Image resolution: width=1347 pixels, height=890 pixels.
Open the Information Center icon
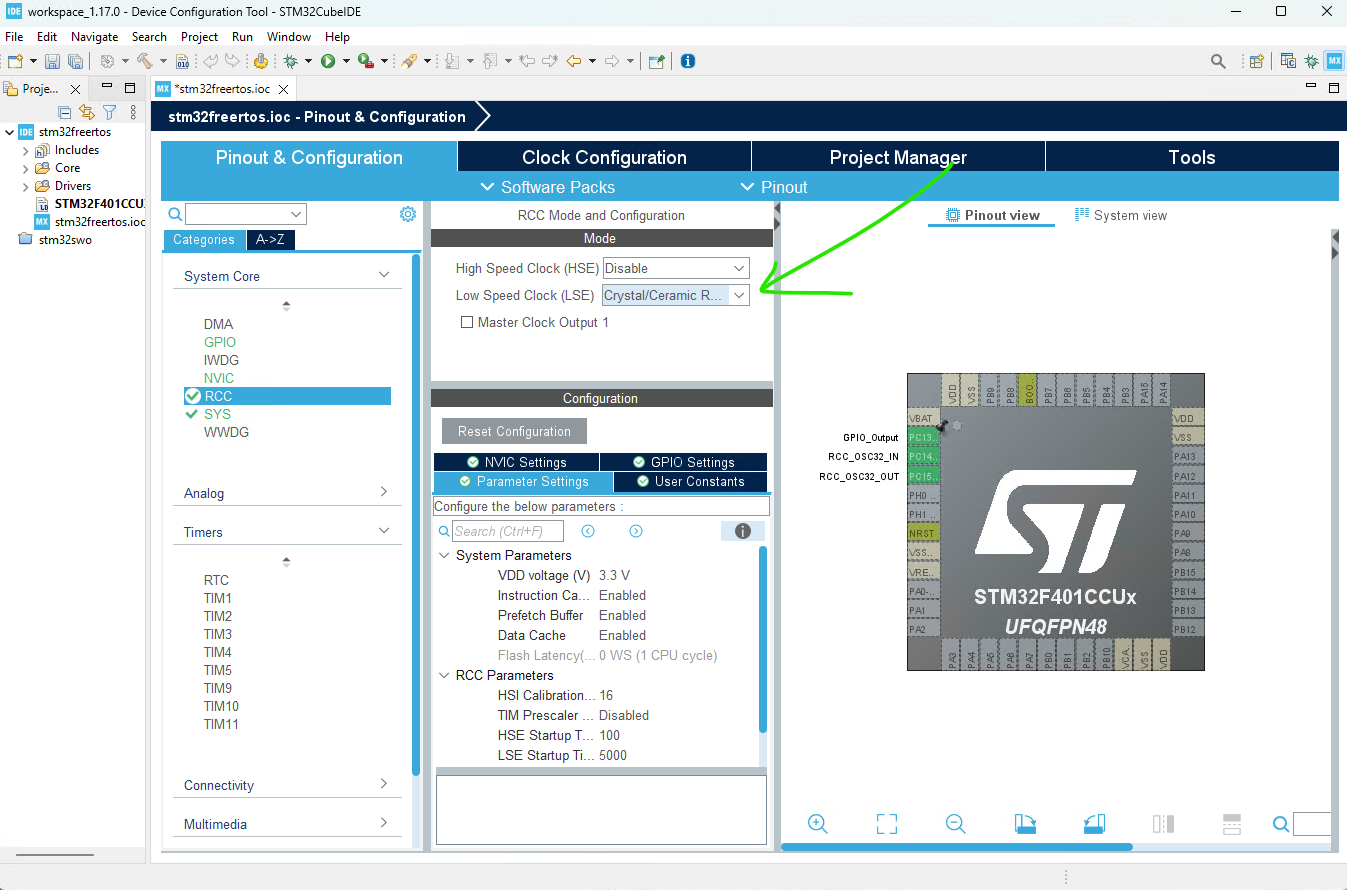[688, 61]
